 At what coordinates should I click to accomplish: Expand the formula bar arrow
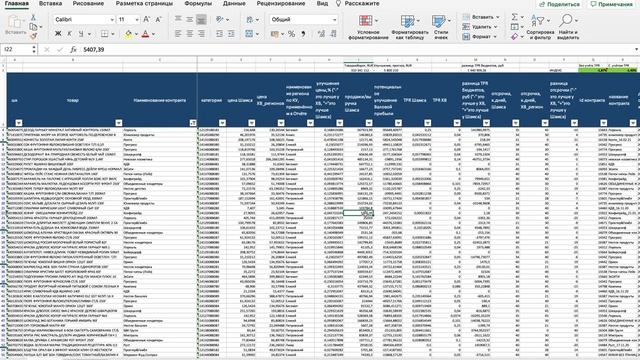(x=636, y=49)
